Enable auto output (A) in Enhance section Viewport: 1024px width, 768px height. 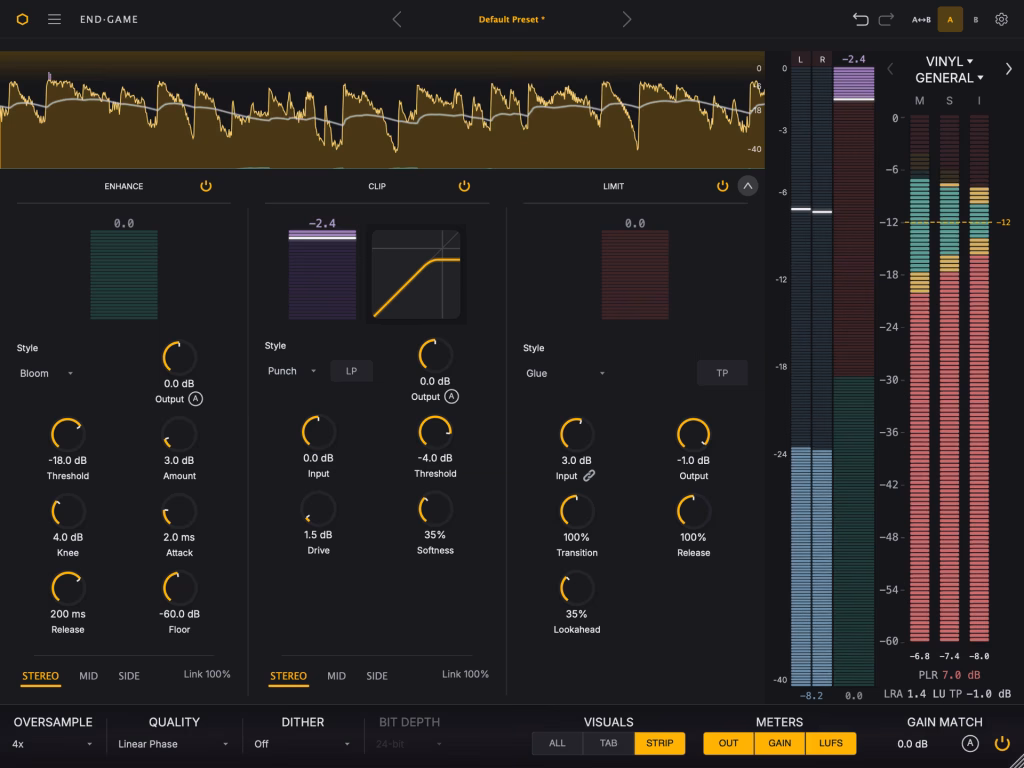pos(195,399)
